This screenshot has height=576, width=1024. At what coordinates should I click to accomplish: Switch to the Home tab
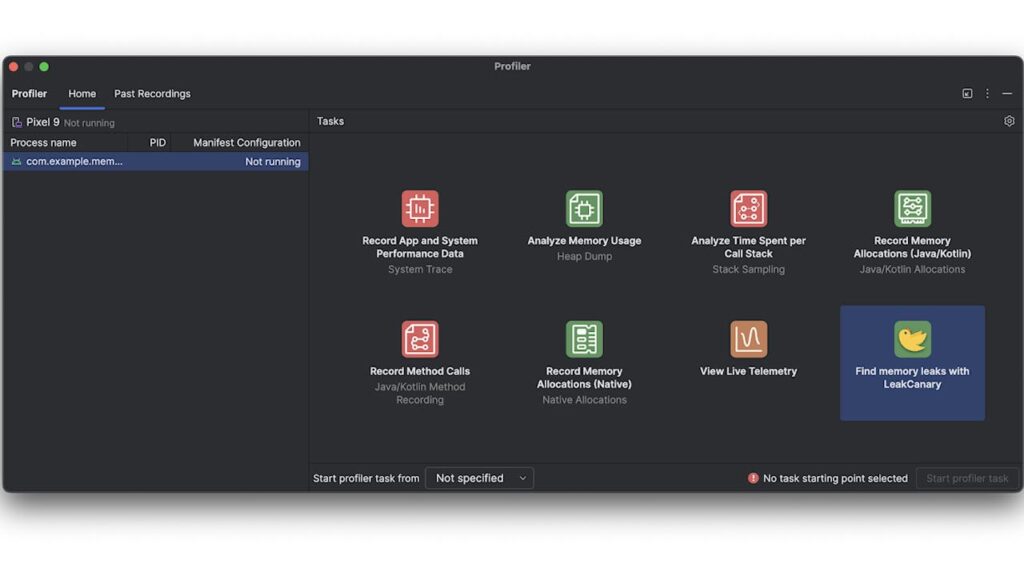82,94
